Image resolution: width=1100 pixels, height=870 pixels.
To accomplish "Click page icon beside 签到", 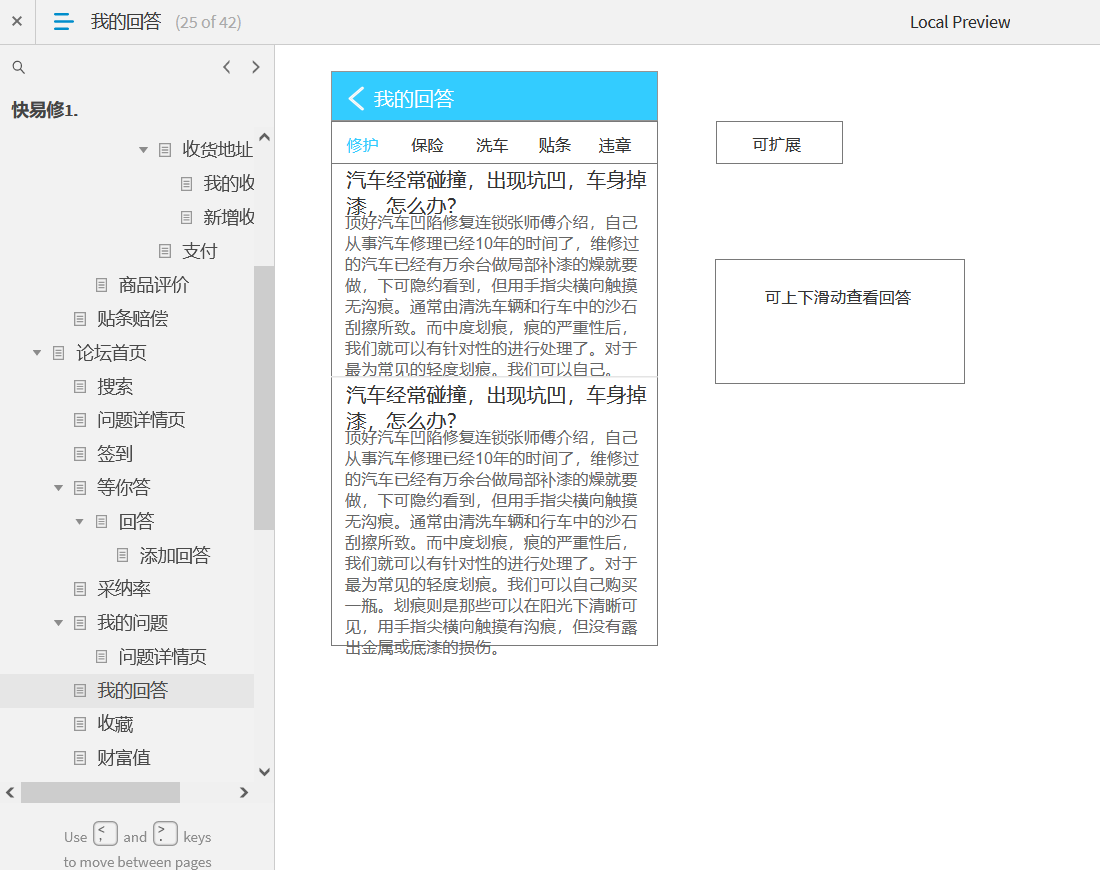I will pos(80,454).
